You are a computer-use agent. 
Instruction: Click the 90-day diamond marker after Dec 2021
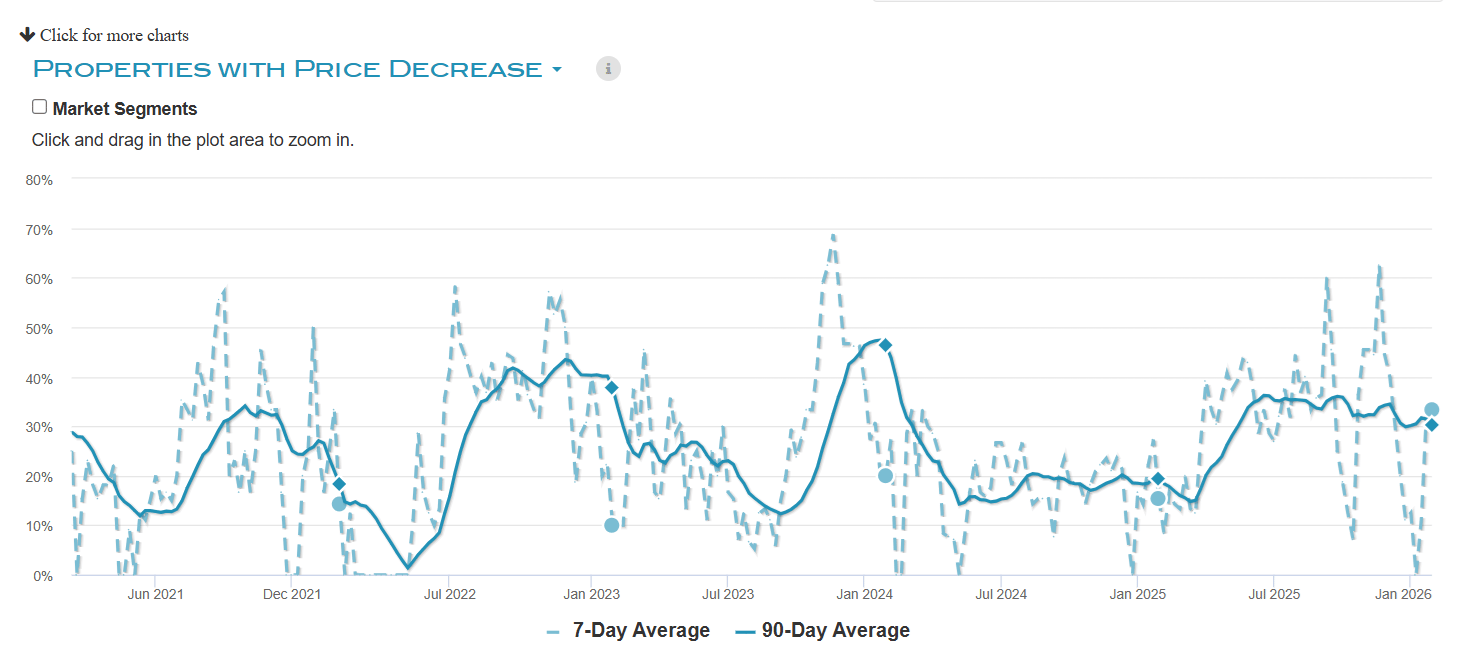pos(339,484)
